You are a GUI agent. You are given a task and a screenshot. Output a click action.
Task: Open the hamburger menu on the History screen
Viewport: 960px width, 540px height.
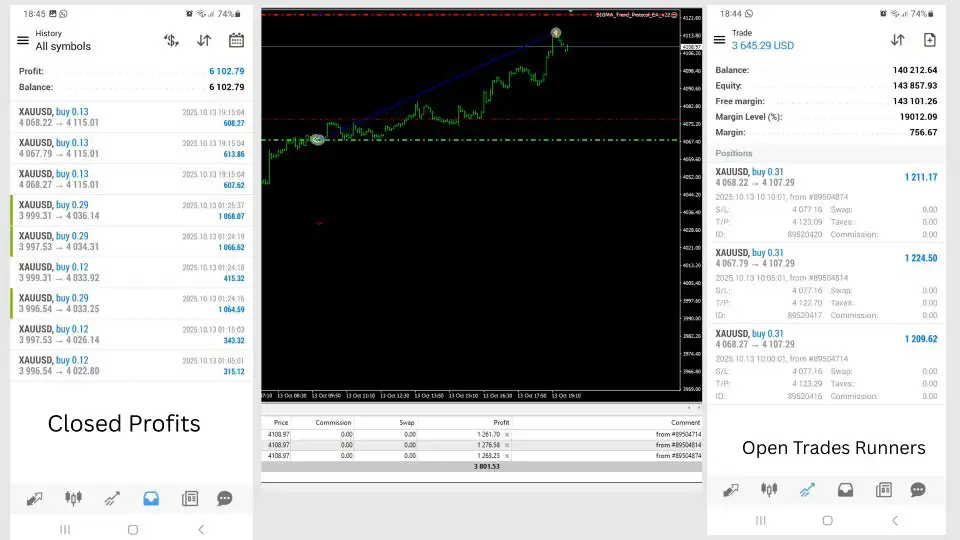[23, 40]
